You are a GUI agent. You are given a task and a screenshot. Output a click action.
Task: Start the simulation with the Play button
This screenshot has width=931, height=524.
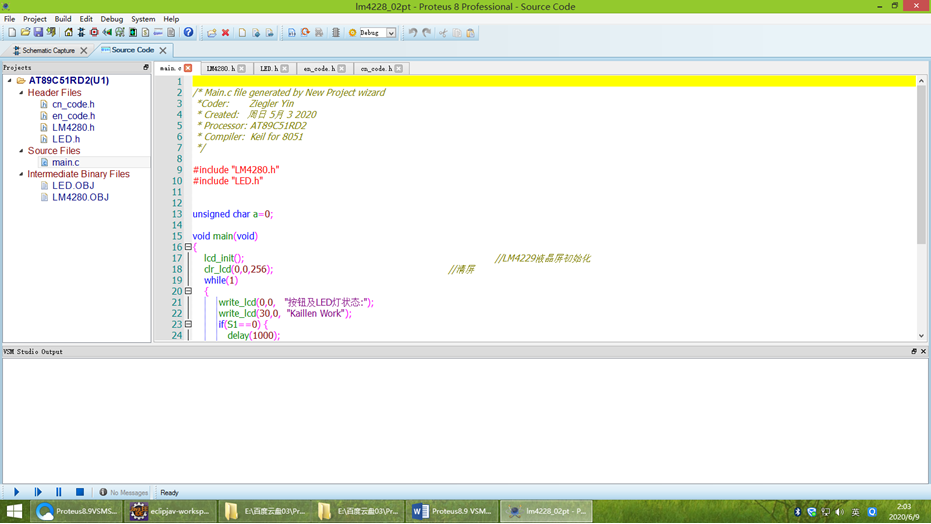pos(17,492)
